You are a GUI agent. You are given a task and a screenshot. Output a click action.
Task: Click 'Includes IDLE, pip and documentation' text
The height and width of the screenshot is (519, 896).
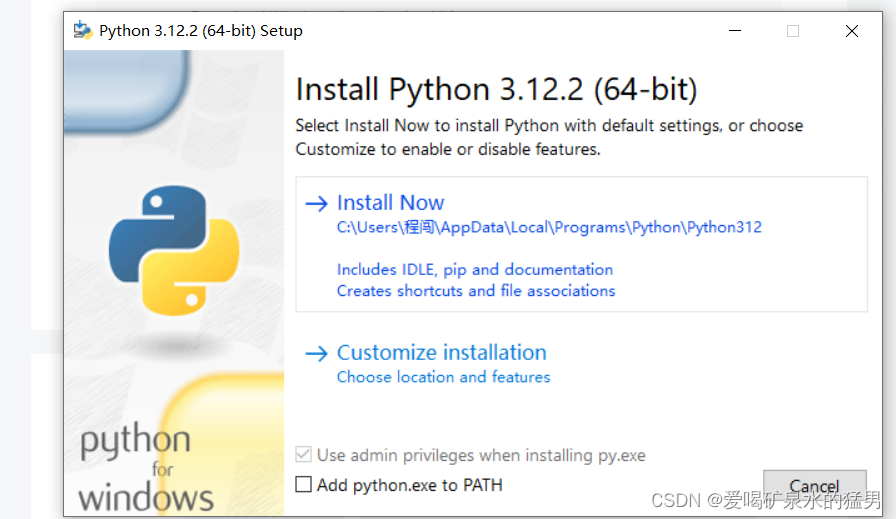click(474, 270)
